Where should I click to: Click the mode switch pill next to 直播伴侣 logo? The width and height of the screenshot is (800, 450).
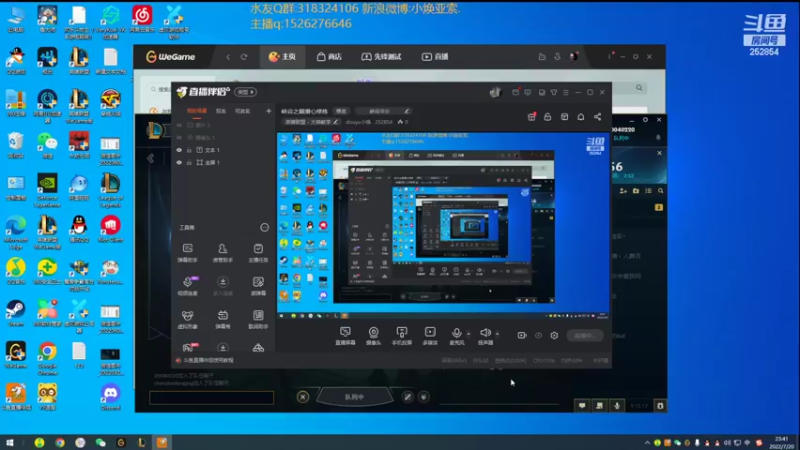click(245, 92)
